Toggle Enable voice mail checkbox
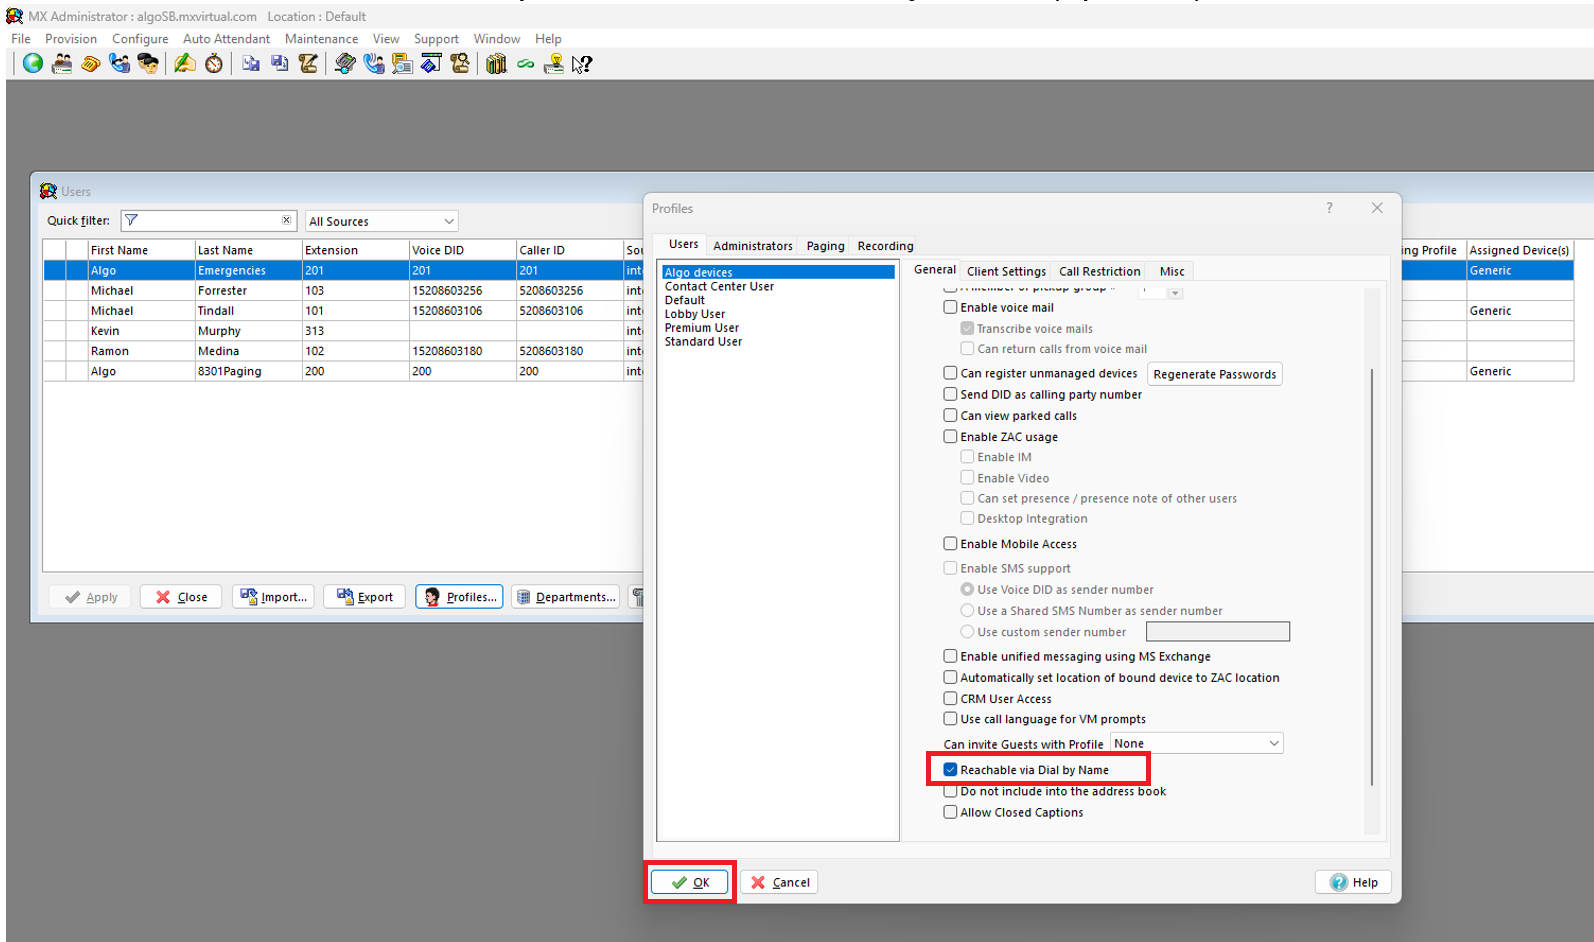The image size is (1594, 942). [950, 307]
